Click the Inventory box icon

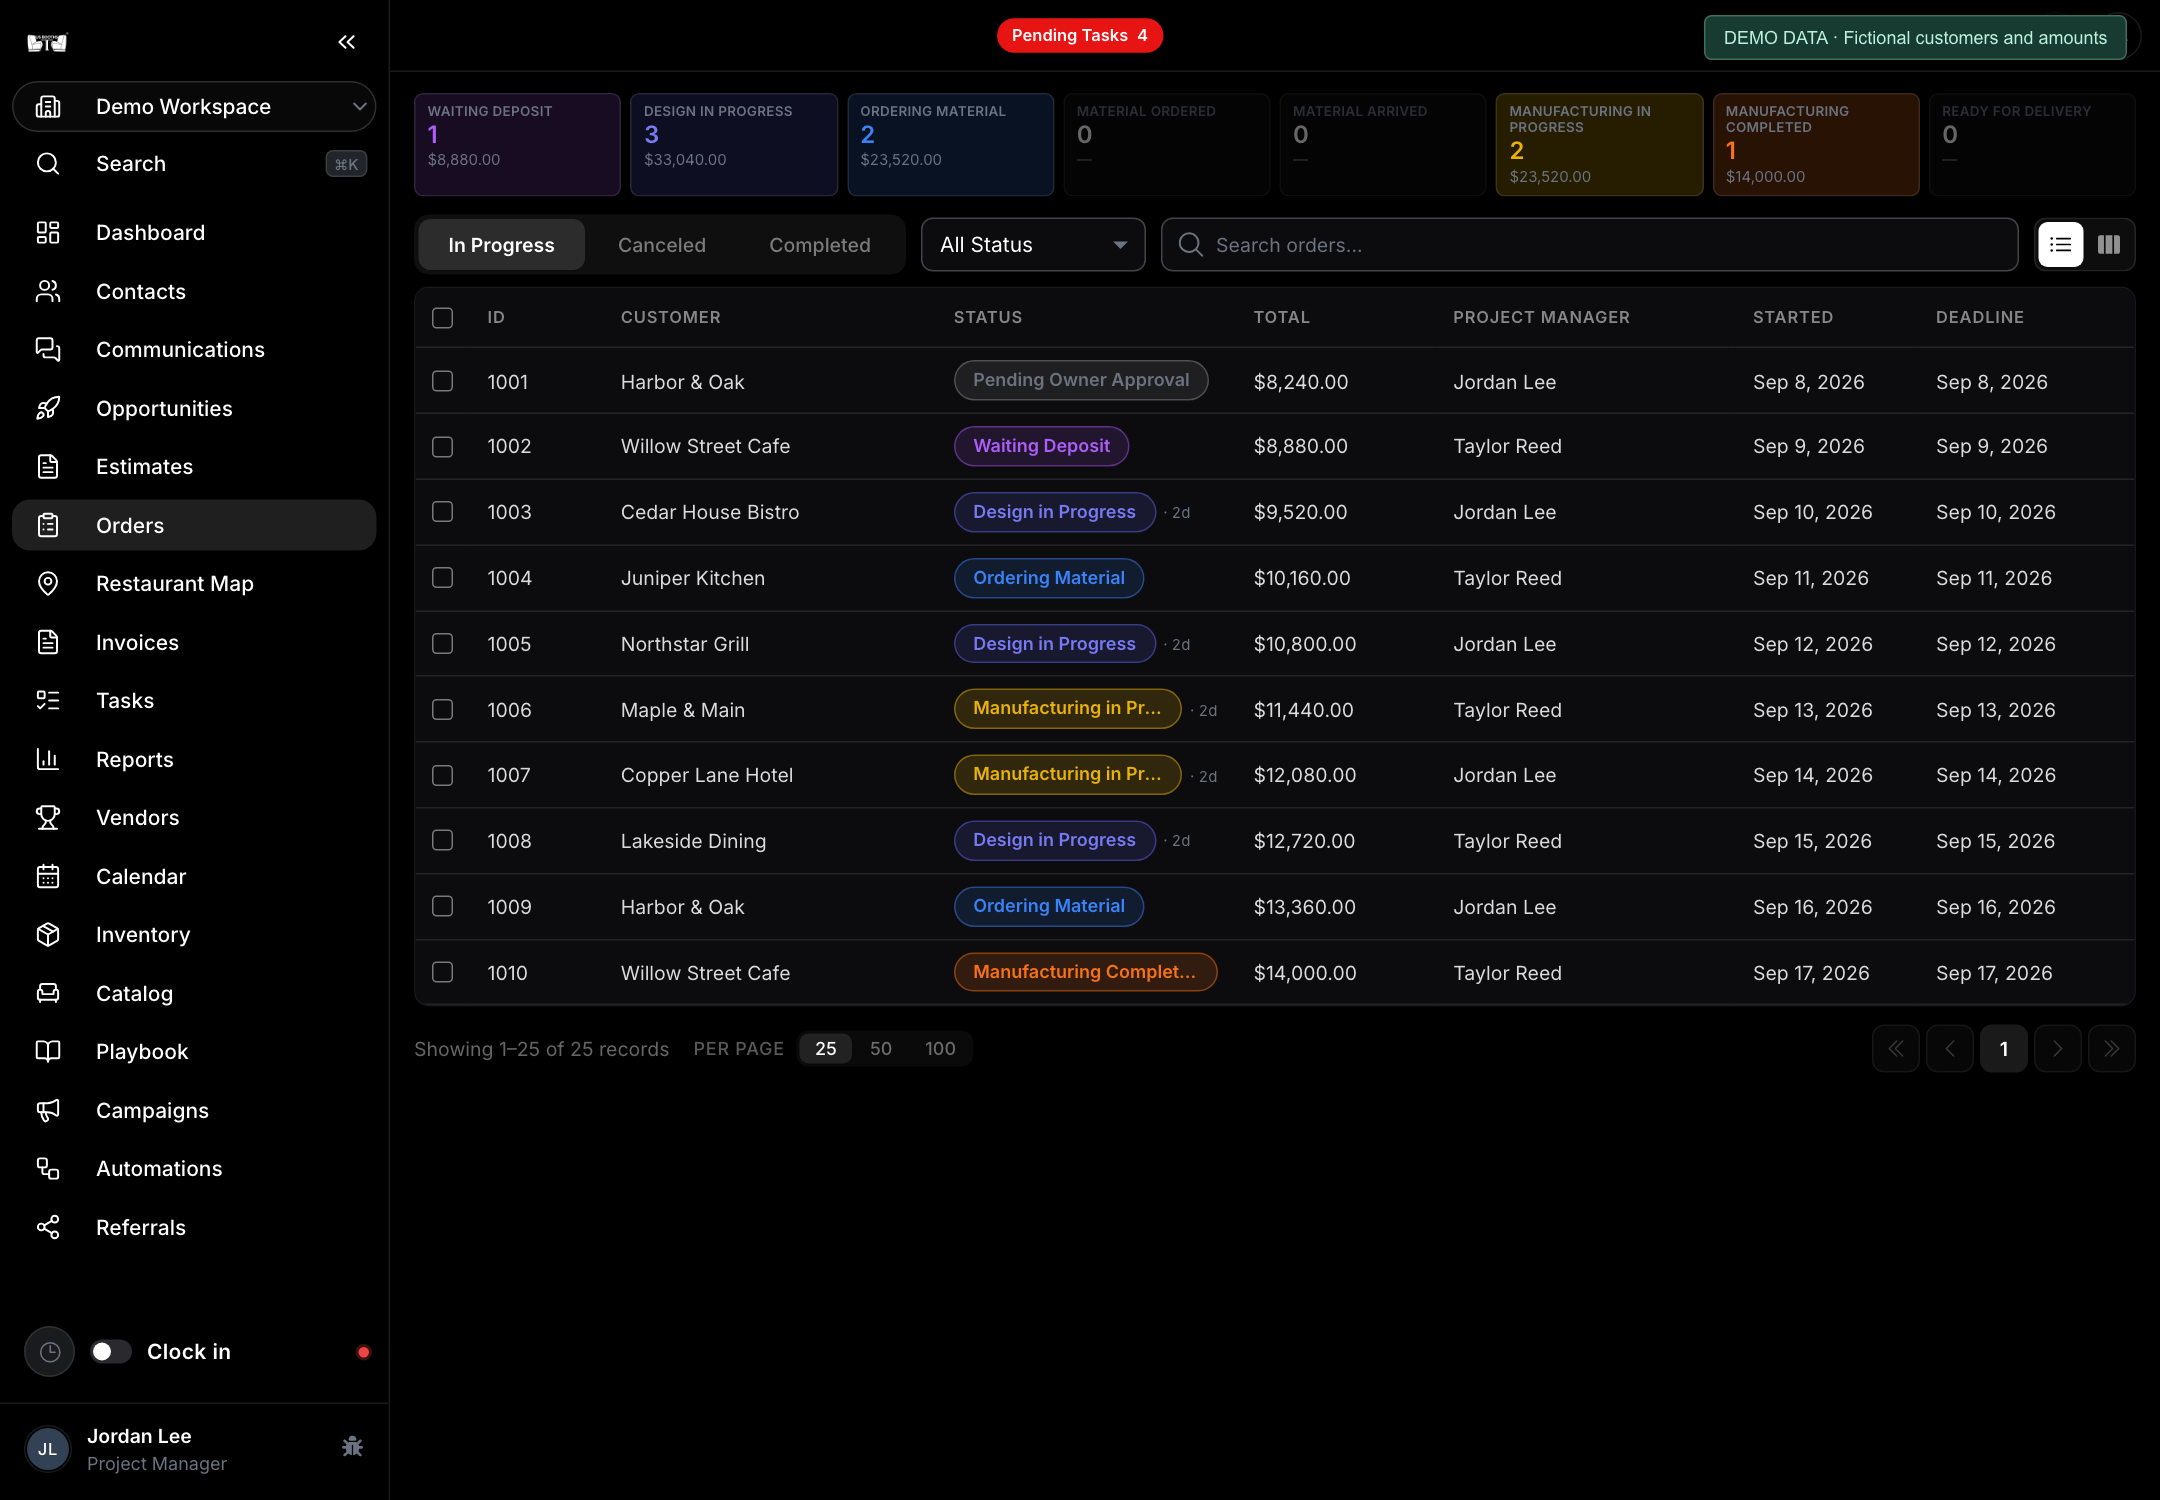coord(48,935)
